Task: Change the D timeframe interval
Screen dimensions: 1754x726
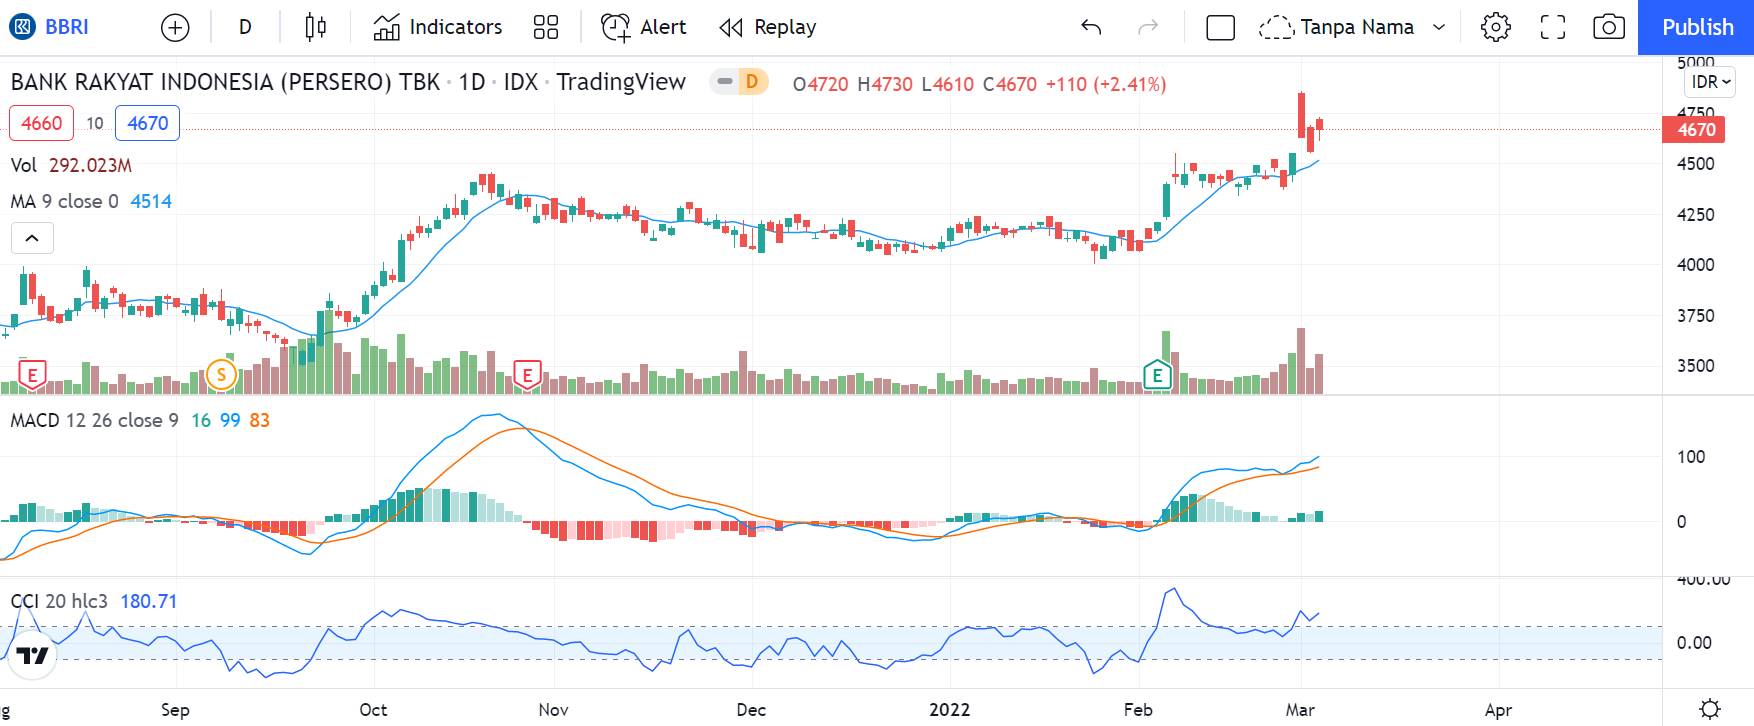Action: (x=245, y=27)
